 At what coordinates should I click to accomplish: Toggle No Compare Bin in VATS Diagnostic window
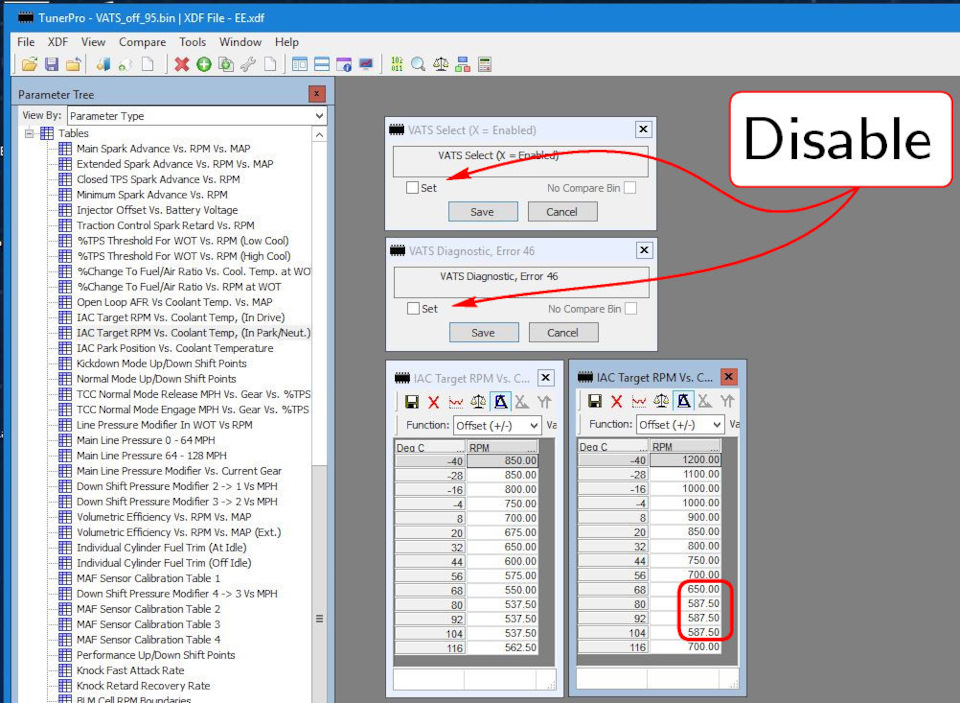(631, 308)
